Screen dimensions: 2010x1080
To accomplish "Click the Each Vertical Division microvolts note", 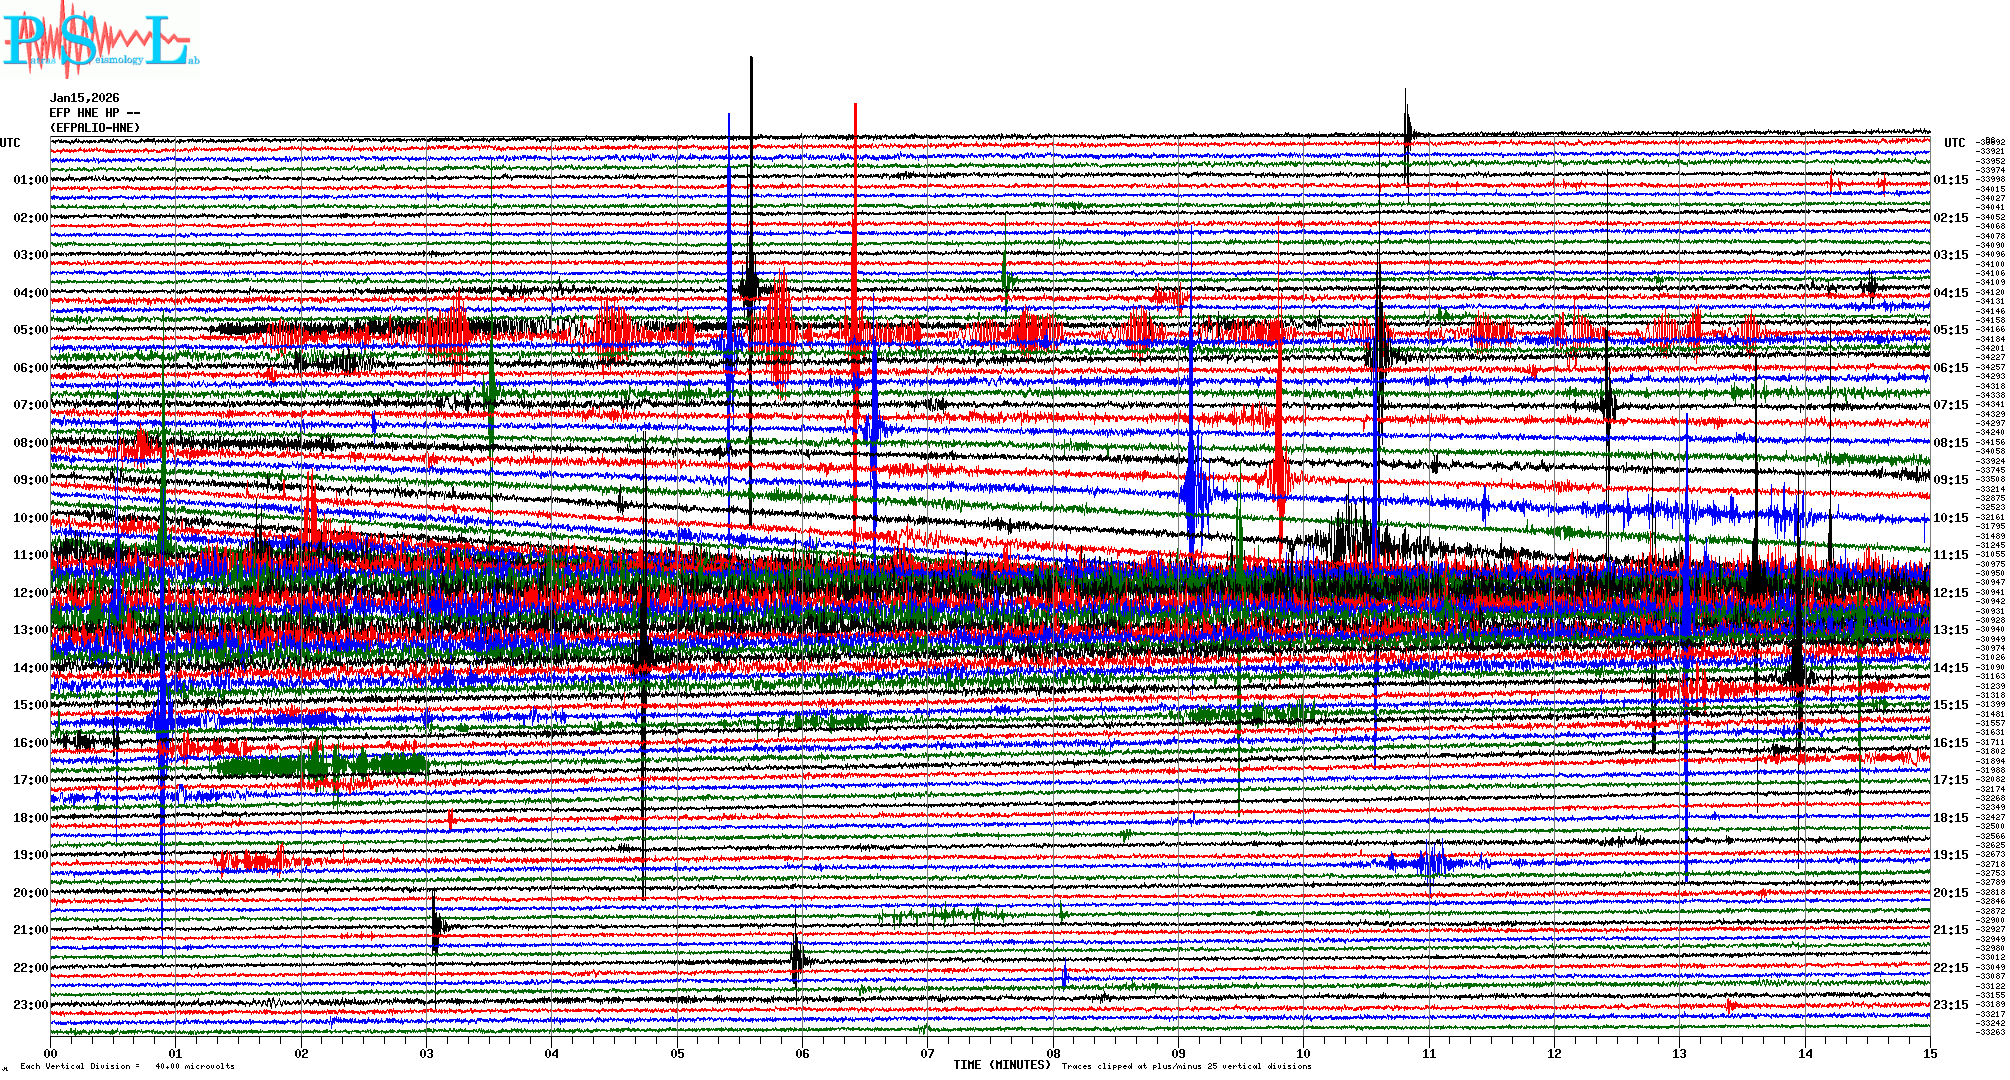I will point(127,1066).
